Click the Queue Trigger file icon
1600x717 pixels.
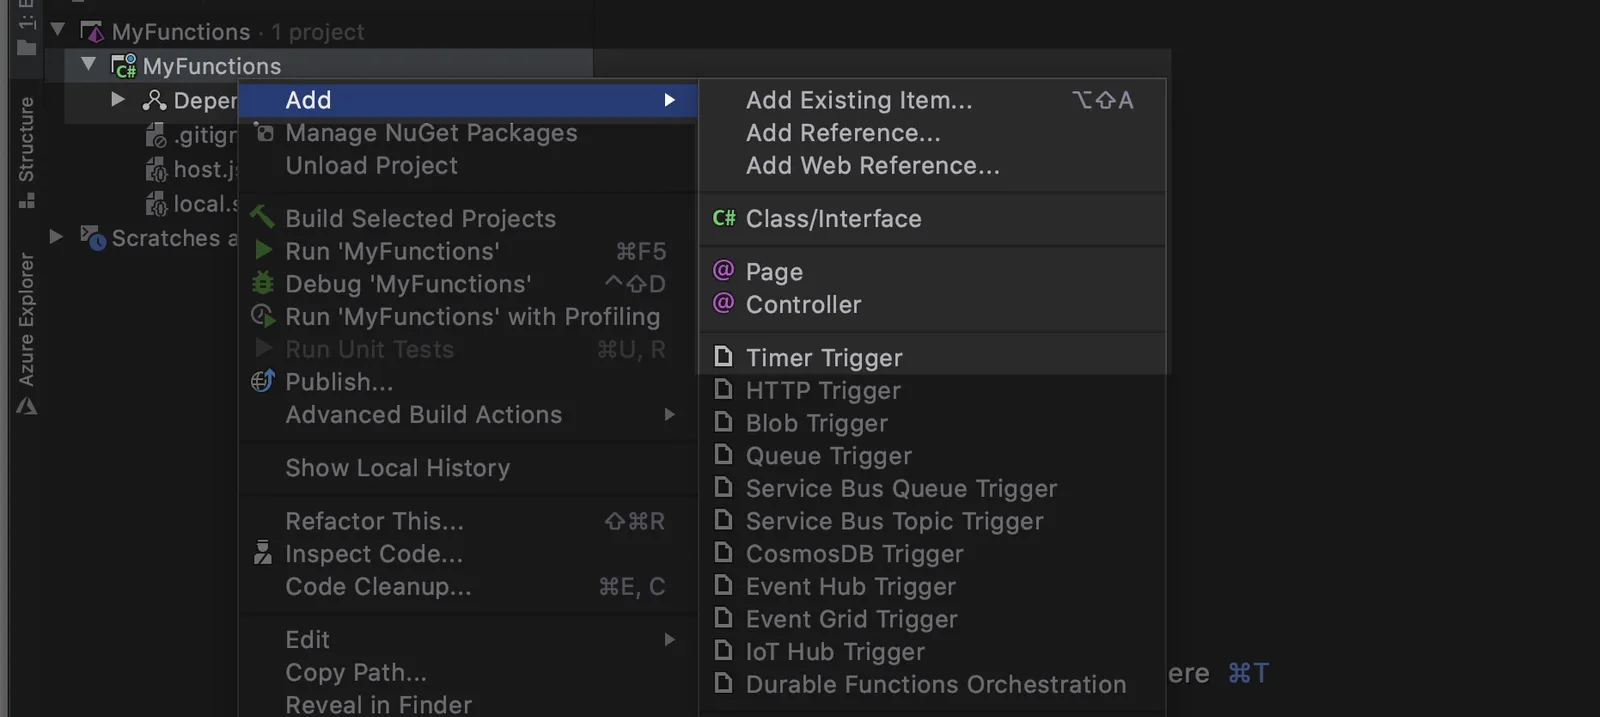[723, 454]
